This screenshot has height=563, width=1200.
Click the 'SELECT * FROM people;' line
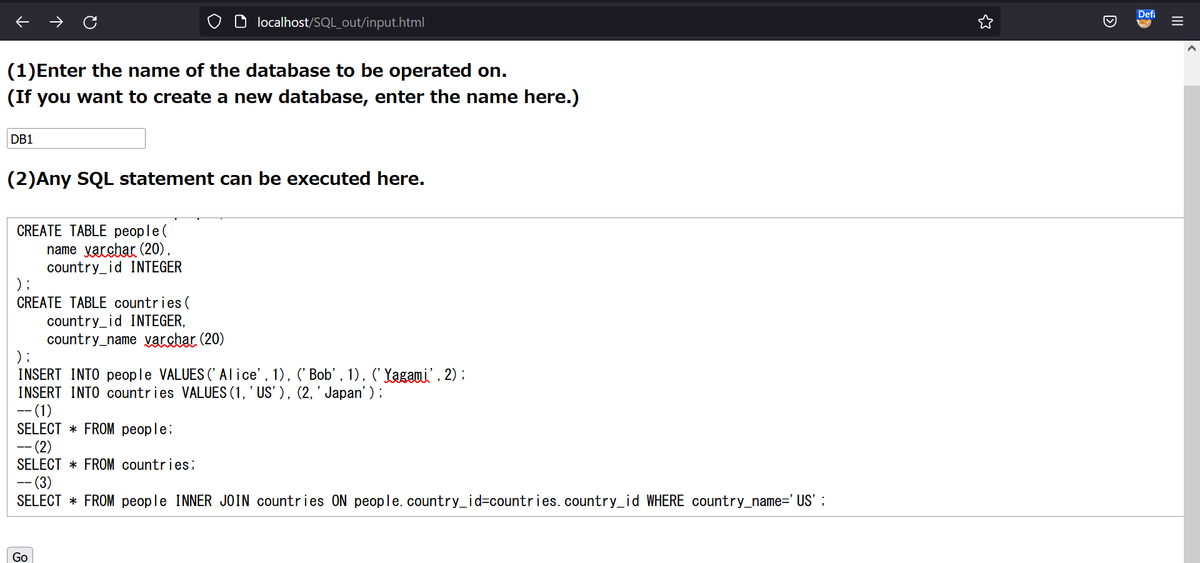pos(96,429)
